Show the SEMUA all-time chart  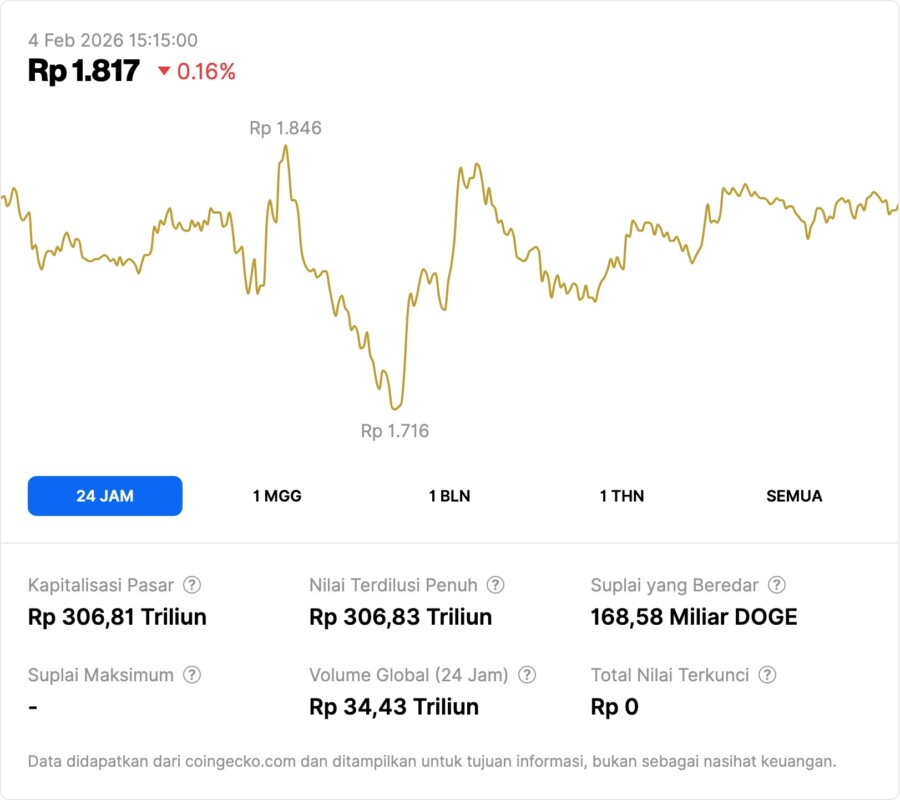794,496
